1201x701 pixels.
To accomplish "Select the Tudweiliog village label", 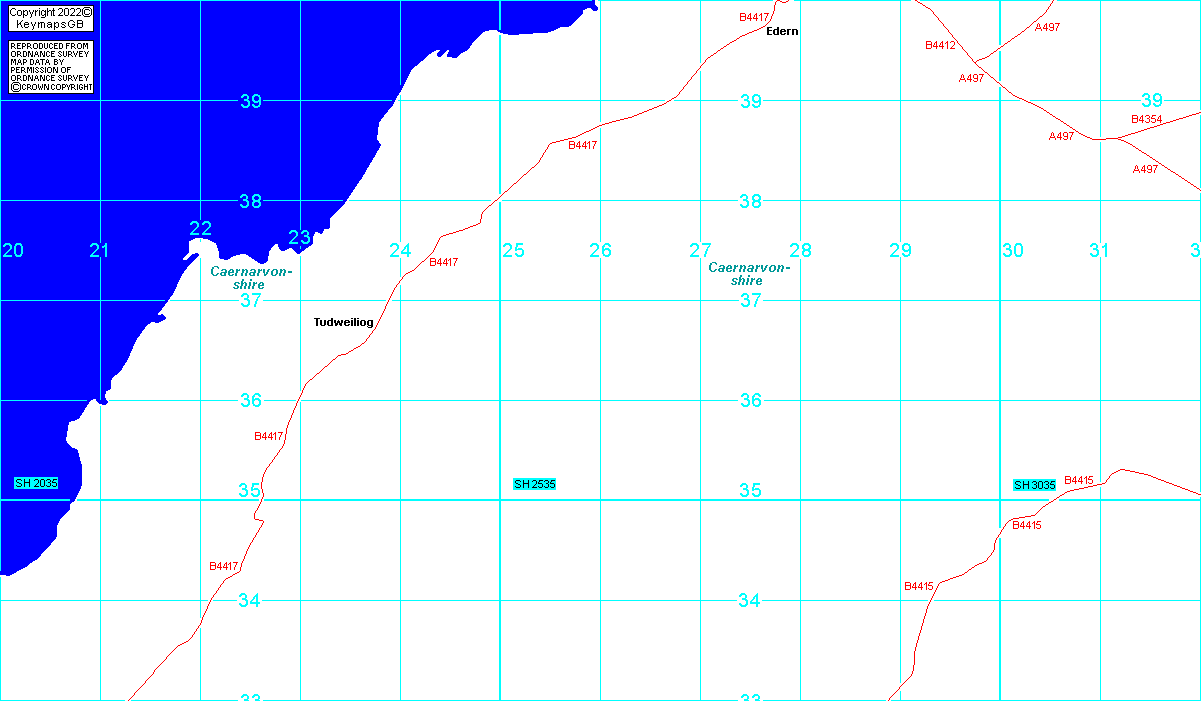I will pyautogui.click(x=343, y=323).
